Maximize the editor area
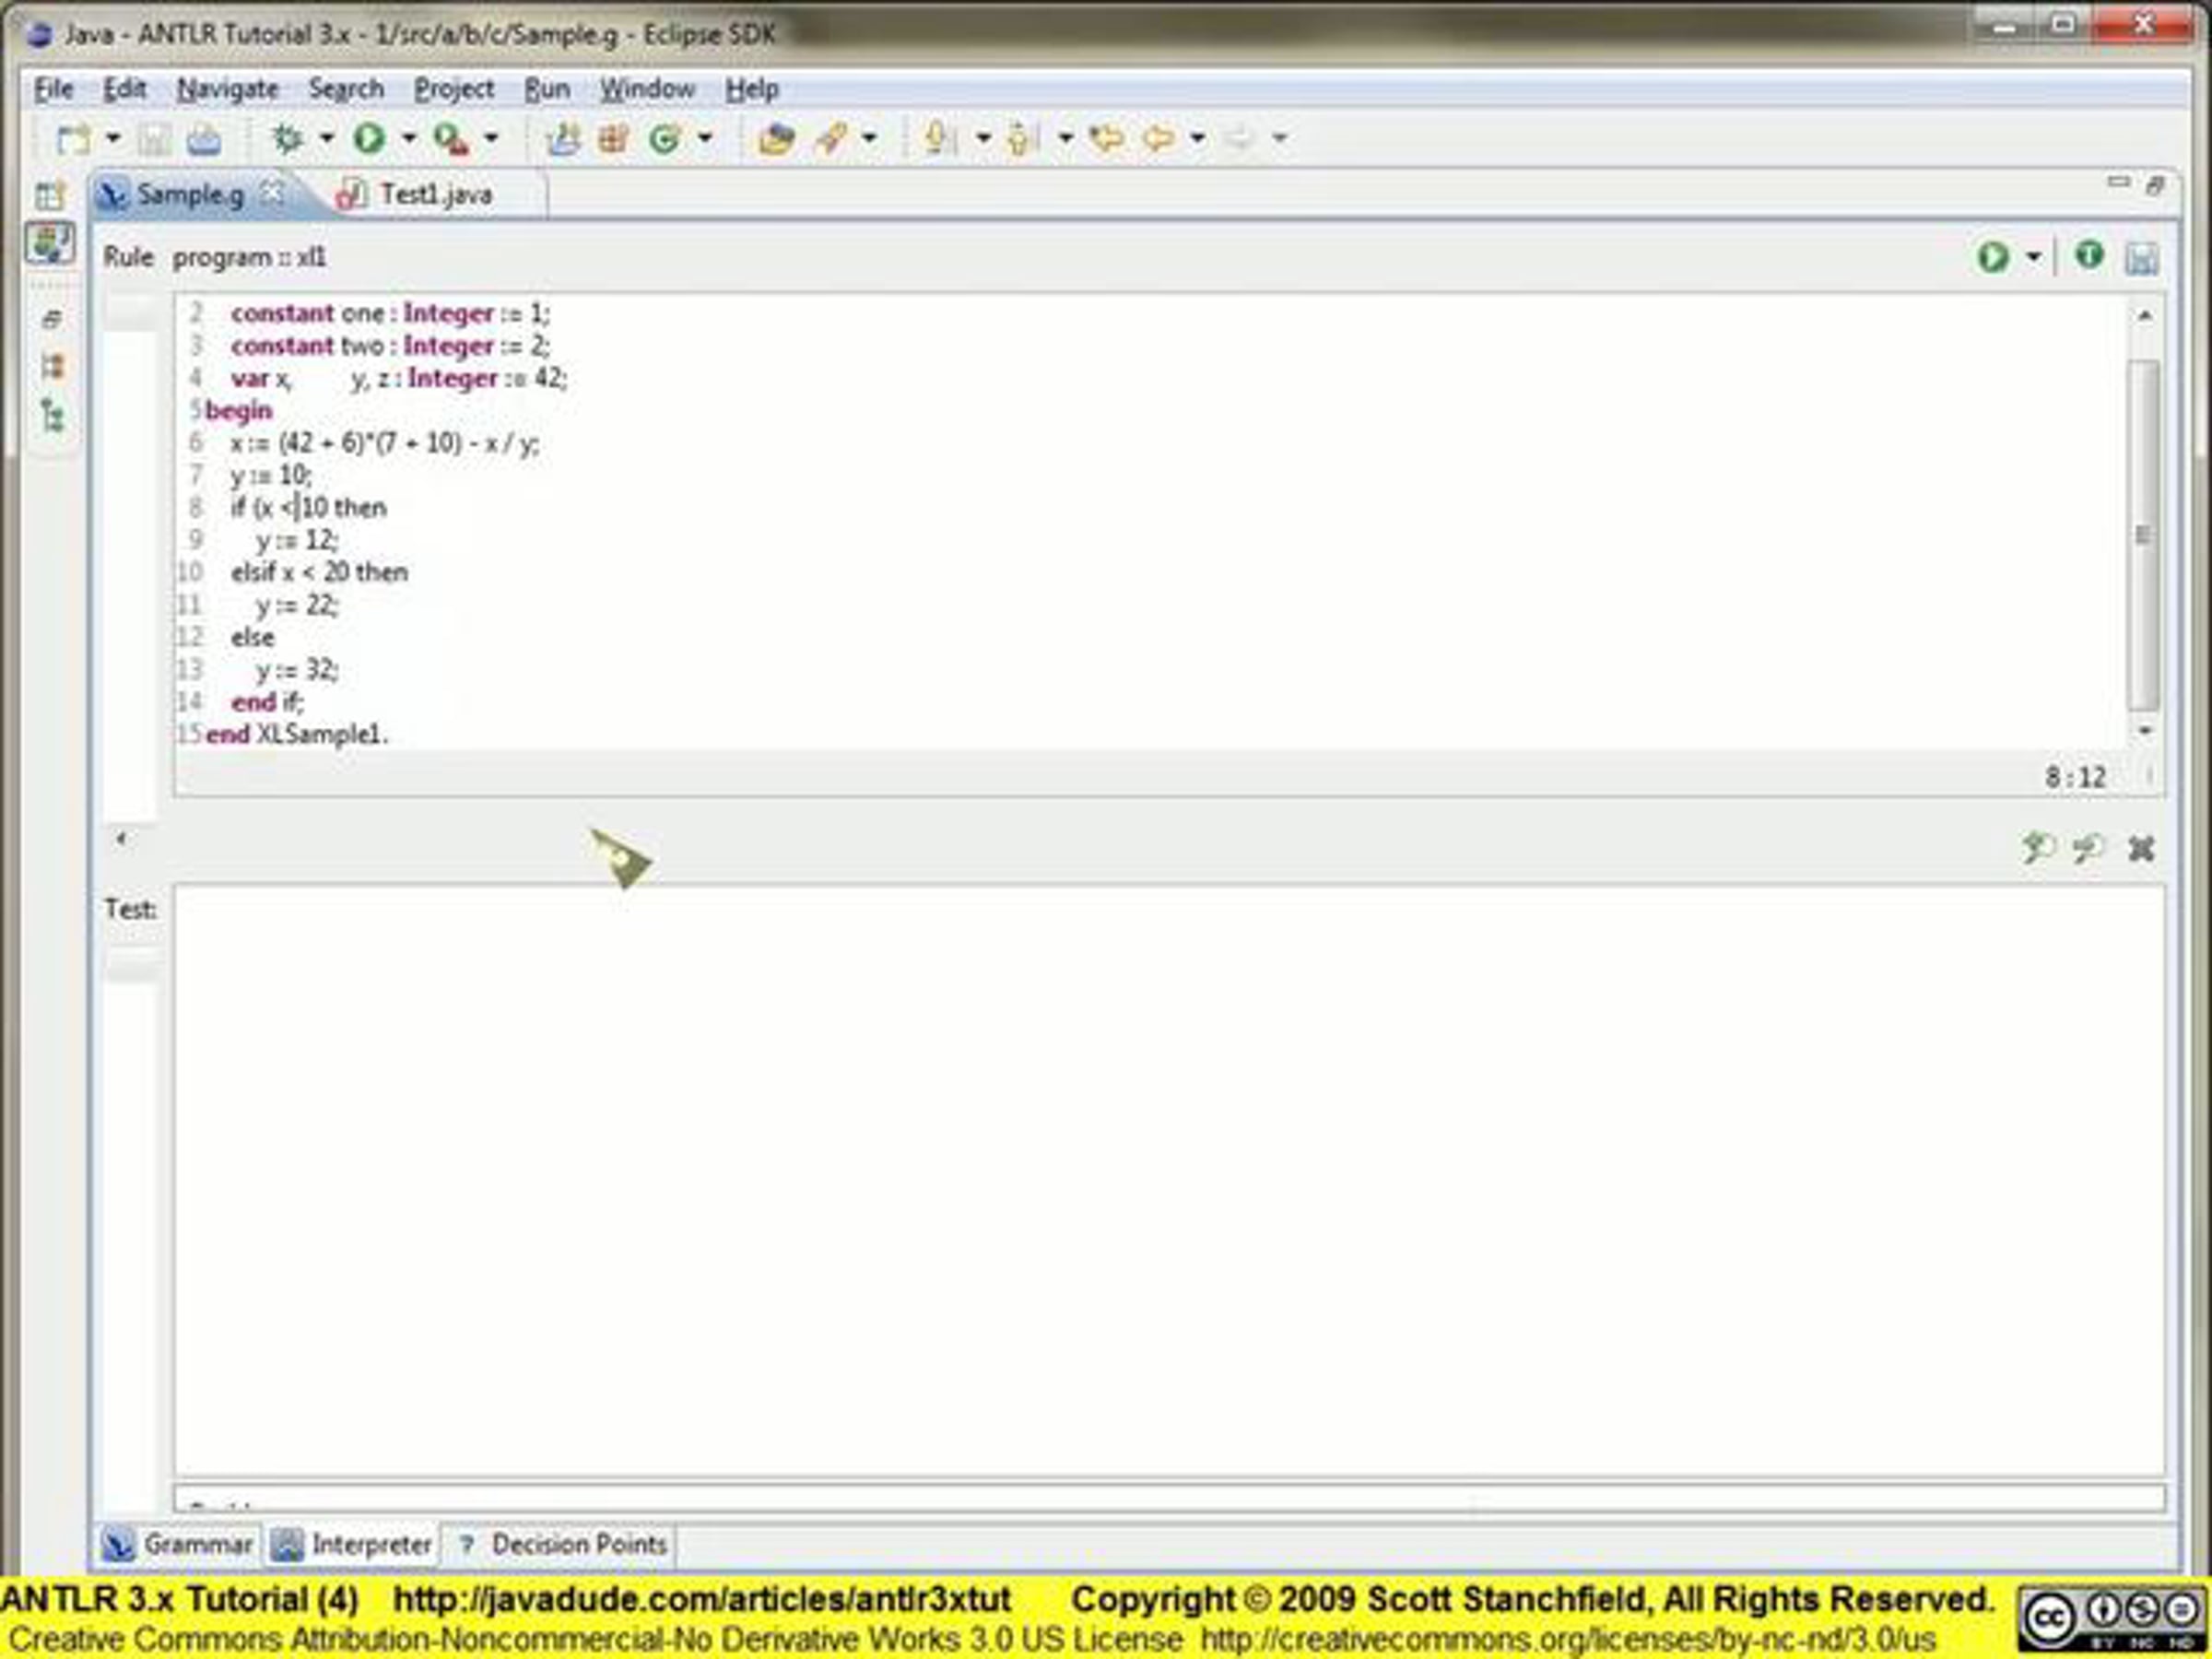The image size is (2212, 1659). (x=2155, y=184)
